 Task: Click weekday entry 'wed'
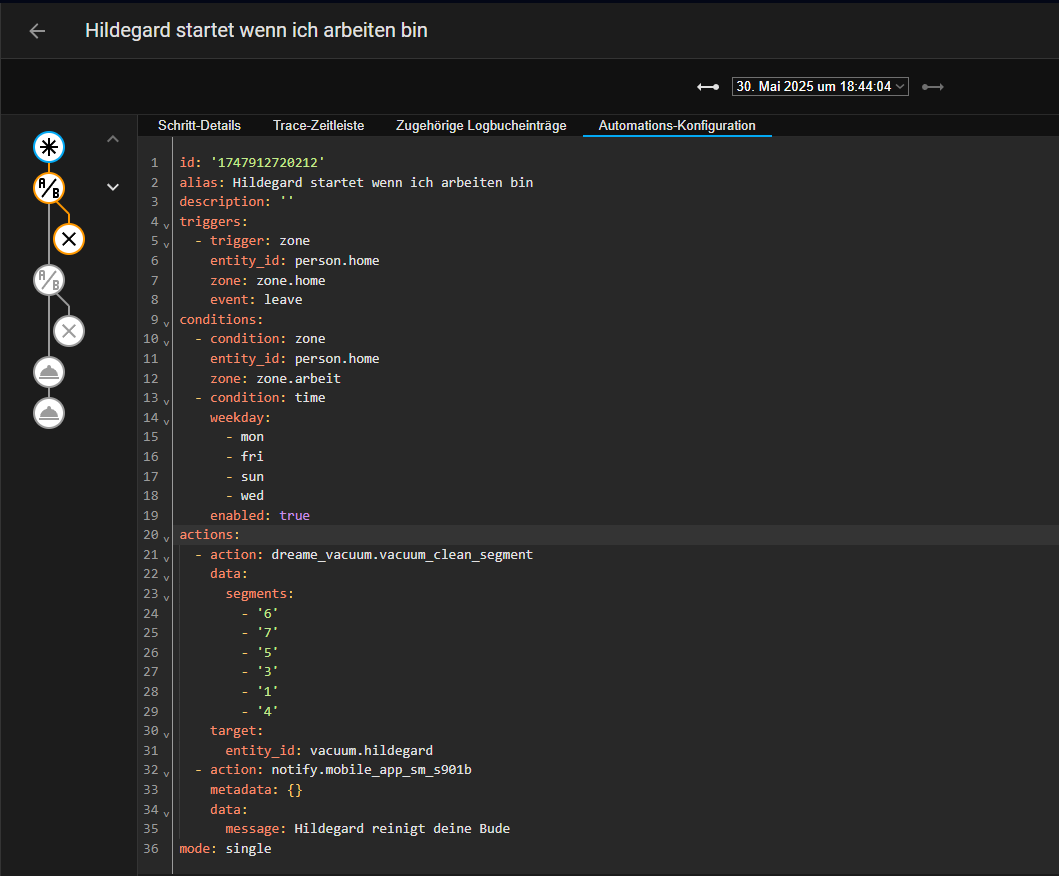tap(252, 496)
